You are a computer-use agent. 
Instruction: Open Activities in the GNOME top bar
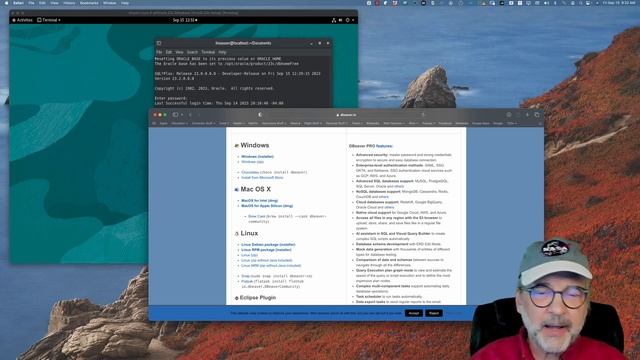22,20
